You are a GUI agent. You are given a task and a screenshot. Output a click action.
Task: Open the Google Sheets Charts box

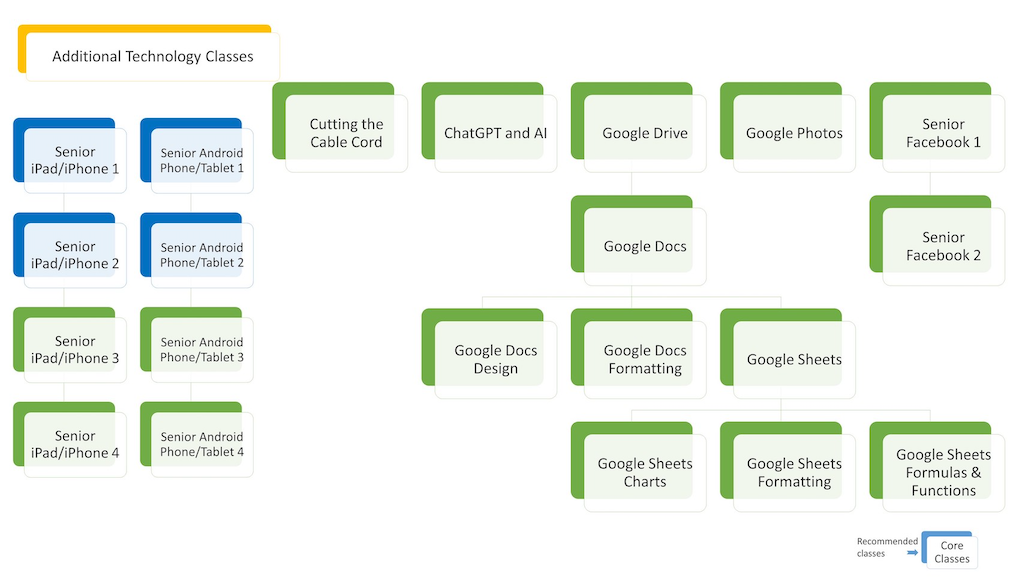click(x=639, y=468)
